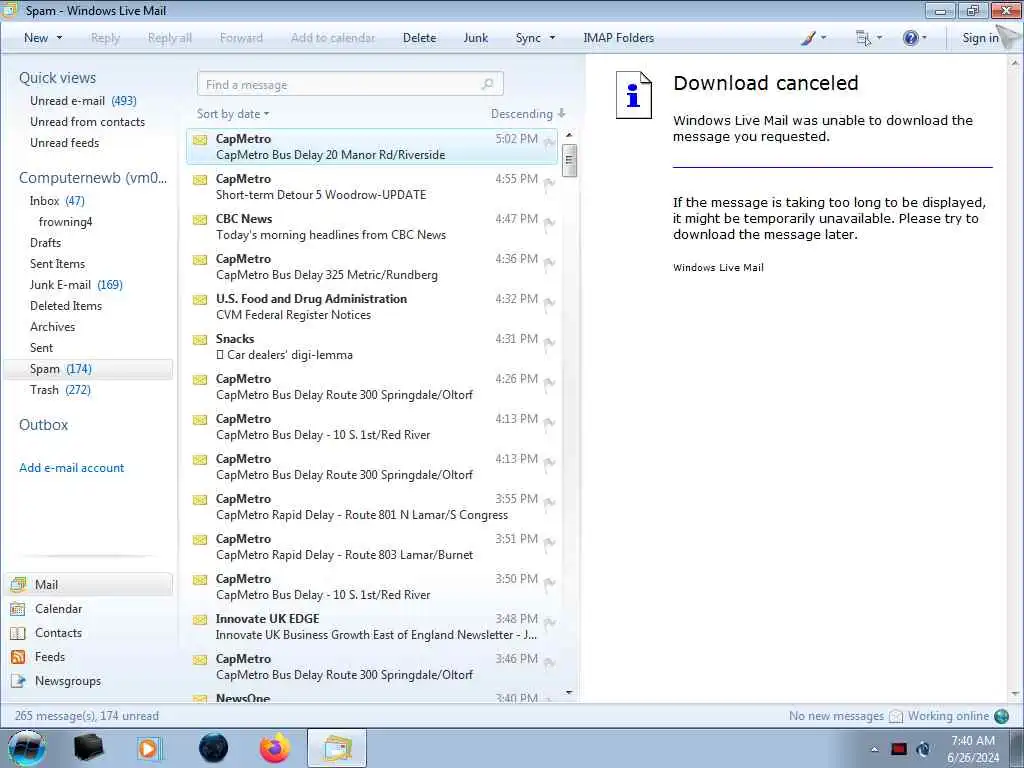This screenshot has width=1024, height=768.
Task: Flag the 4:36 PM Metric/Rundberg message
Action: tap(549, 263)
